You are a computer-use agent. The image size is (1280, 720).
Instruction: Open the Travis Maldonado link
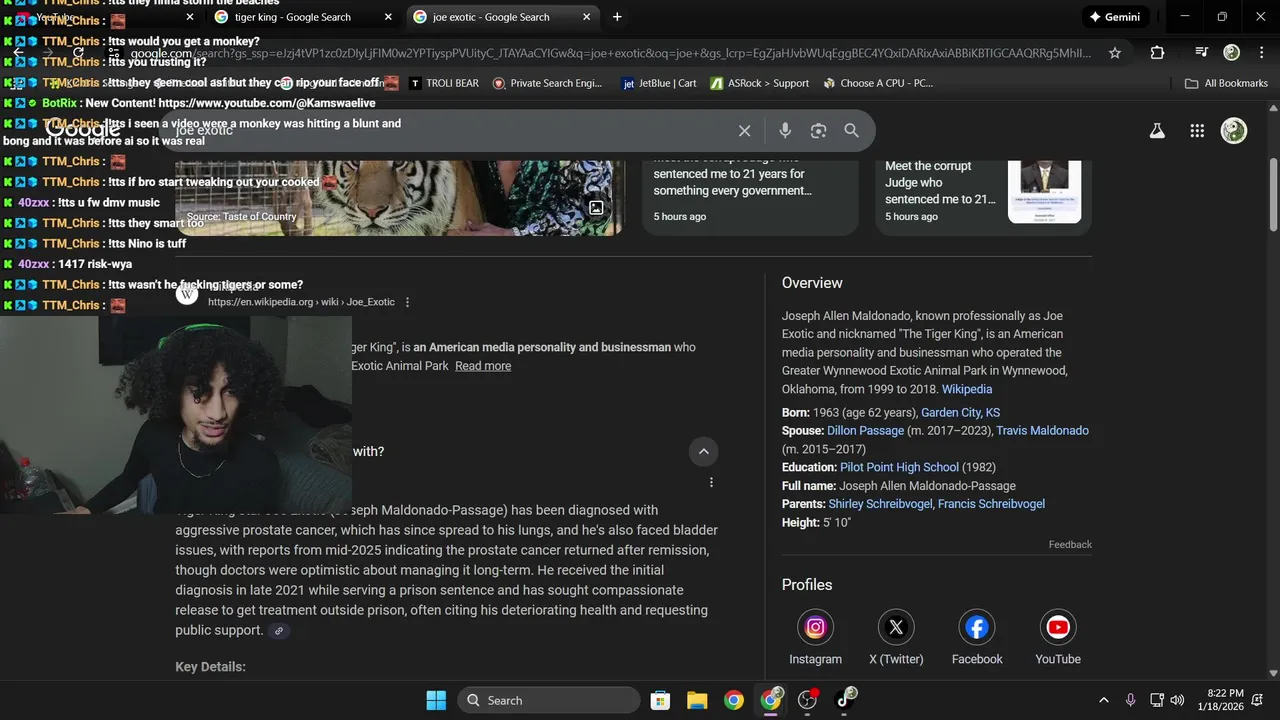(1042, 431)
